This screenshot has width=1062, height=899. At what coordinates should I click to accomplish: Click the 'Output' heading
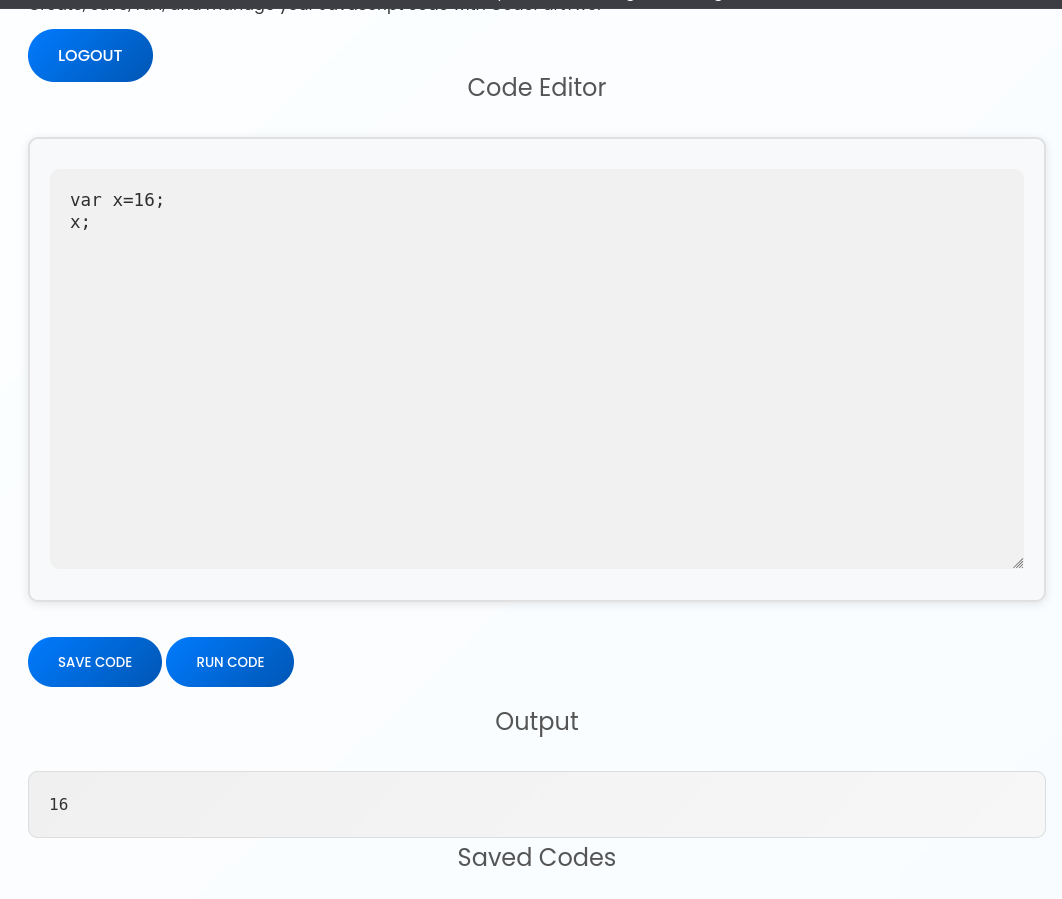(x=536, y=722)
